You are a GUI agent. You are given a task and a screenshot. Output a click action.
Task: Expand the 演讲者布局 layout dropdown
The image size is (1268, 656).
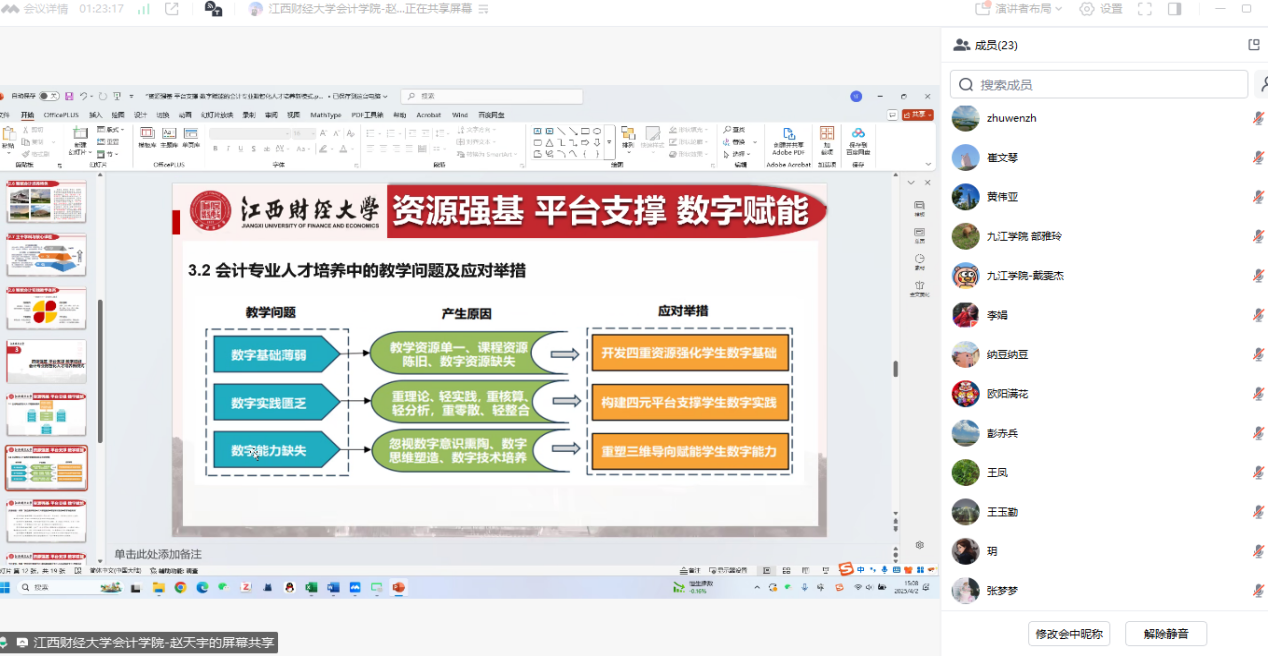click(x=1019, y=9)
